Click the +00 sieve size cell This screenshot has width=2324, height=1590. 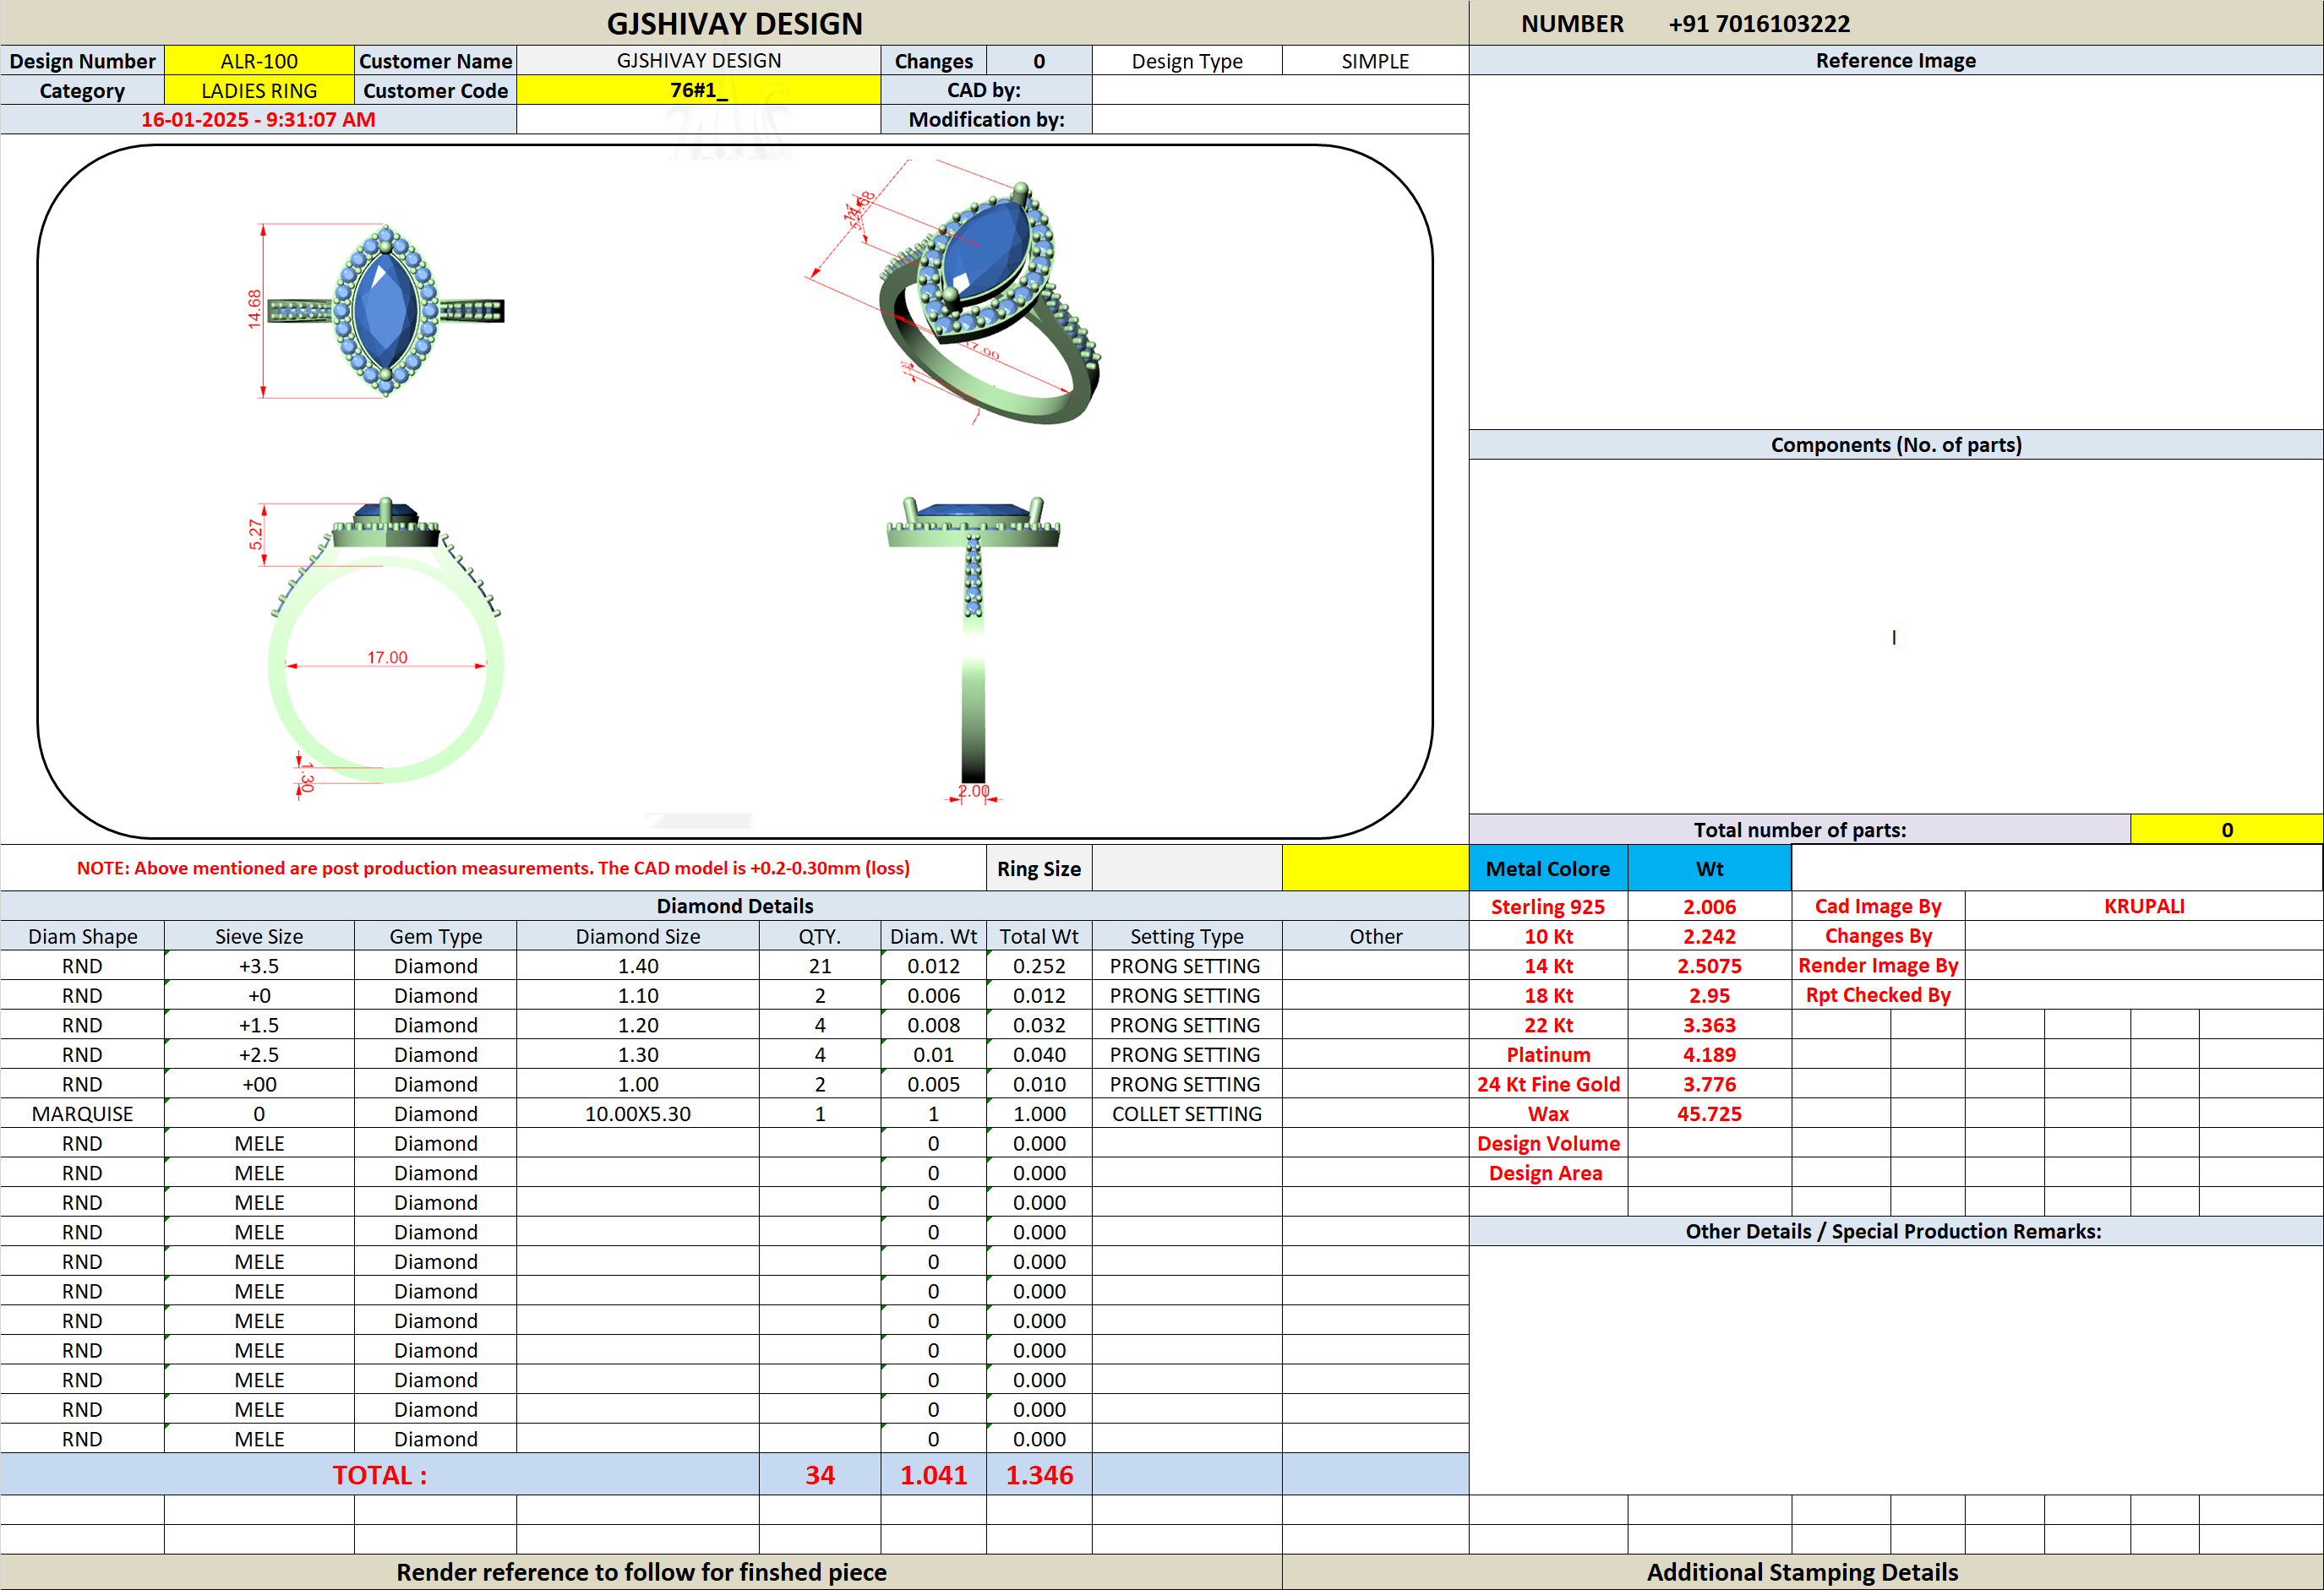(x=259, y=1085)
